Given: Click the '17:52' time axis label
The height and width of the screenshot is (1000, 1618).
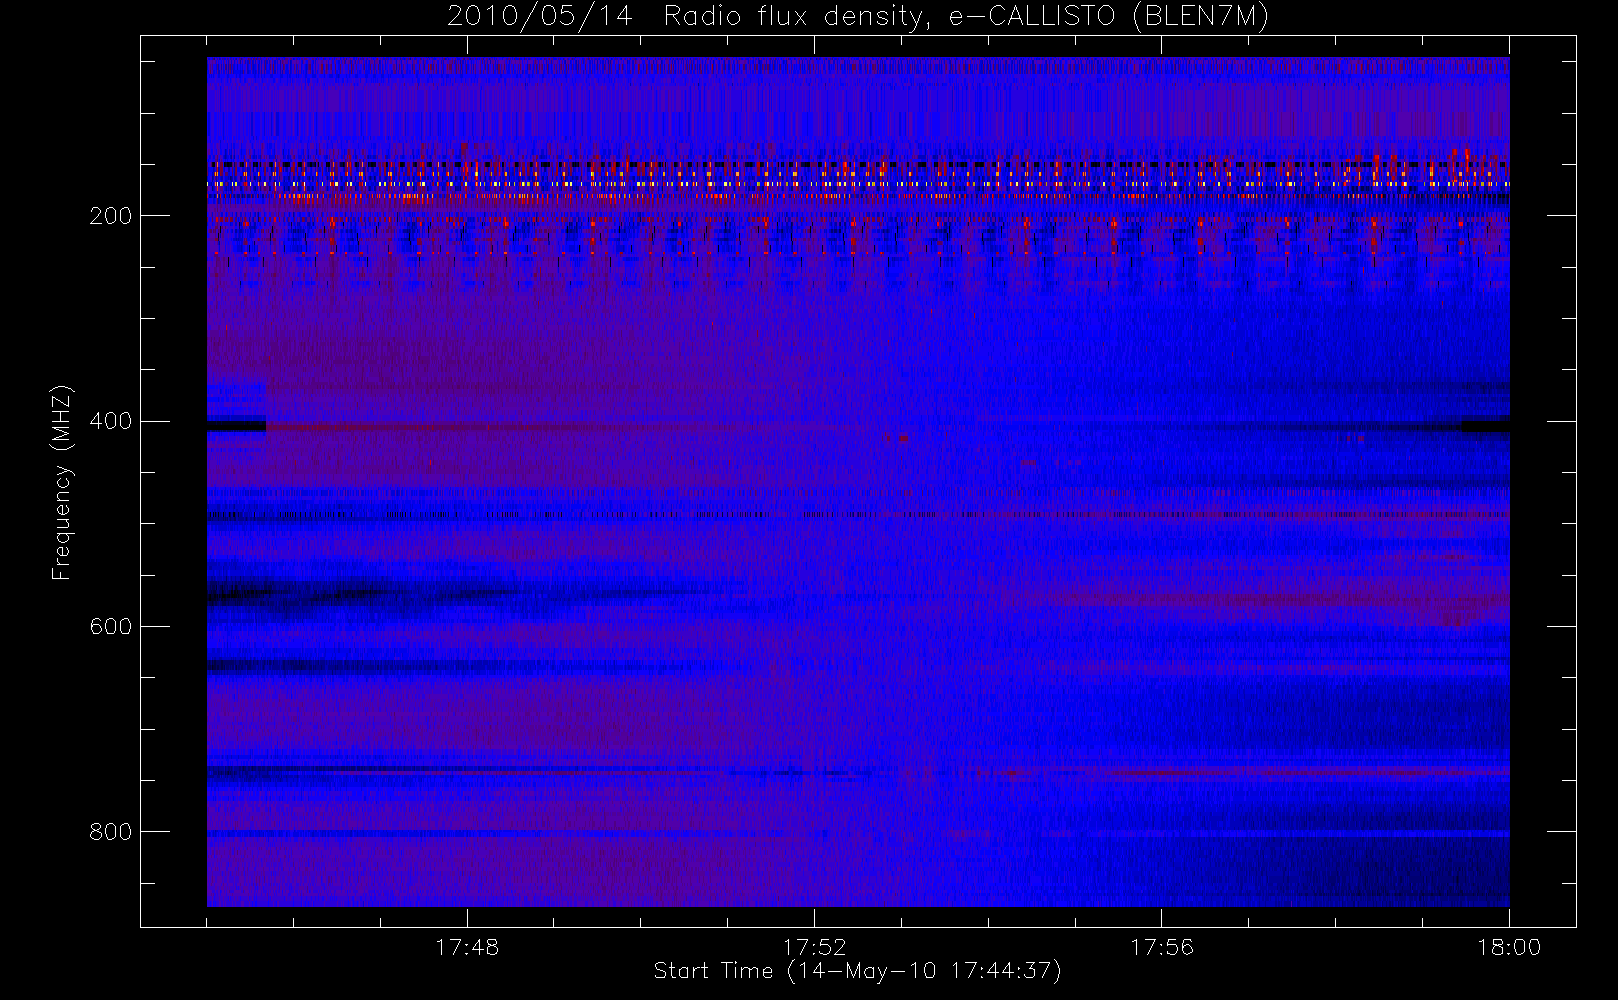Looking at the screenshot, I should click(814, 947).
